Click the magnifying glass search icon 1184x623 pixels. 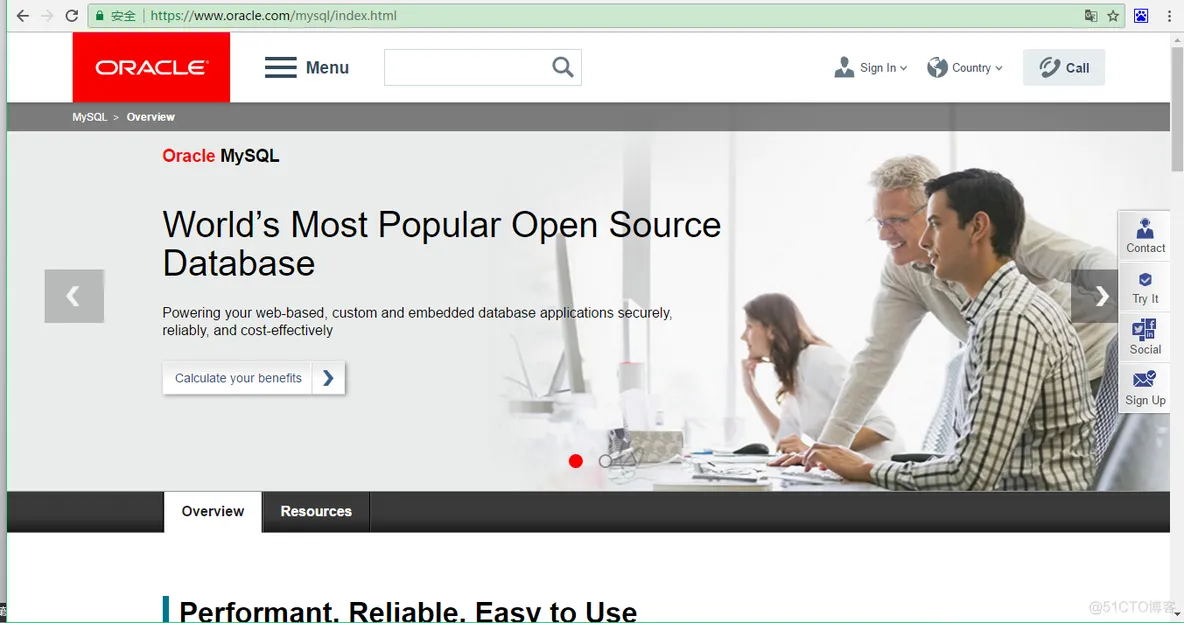[563, 67]
